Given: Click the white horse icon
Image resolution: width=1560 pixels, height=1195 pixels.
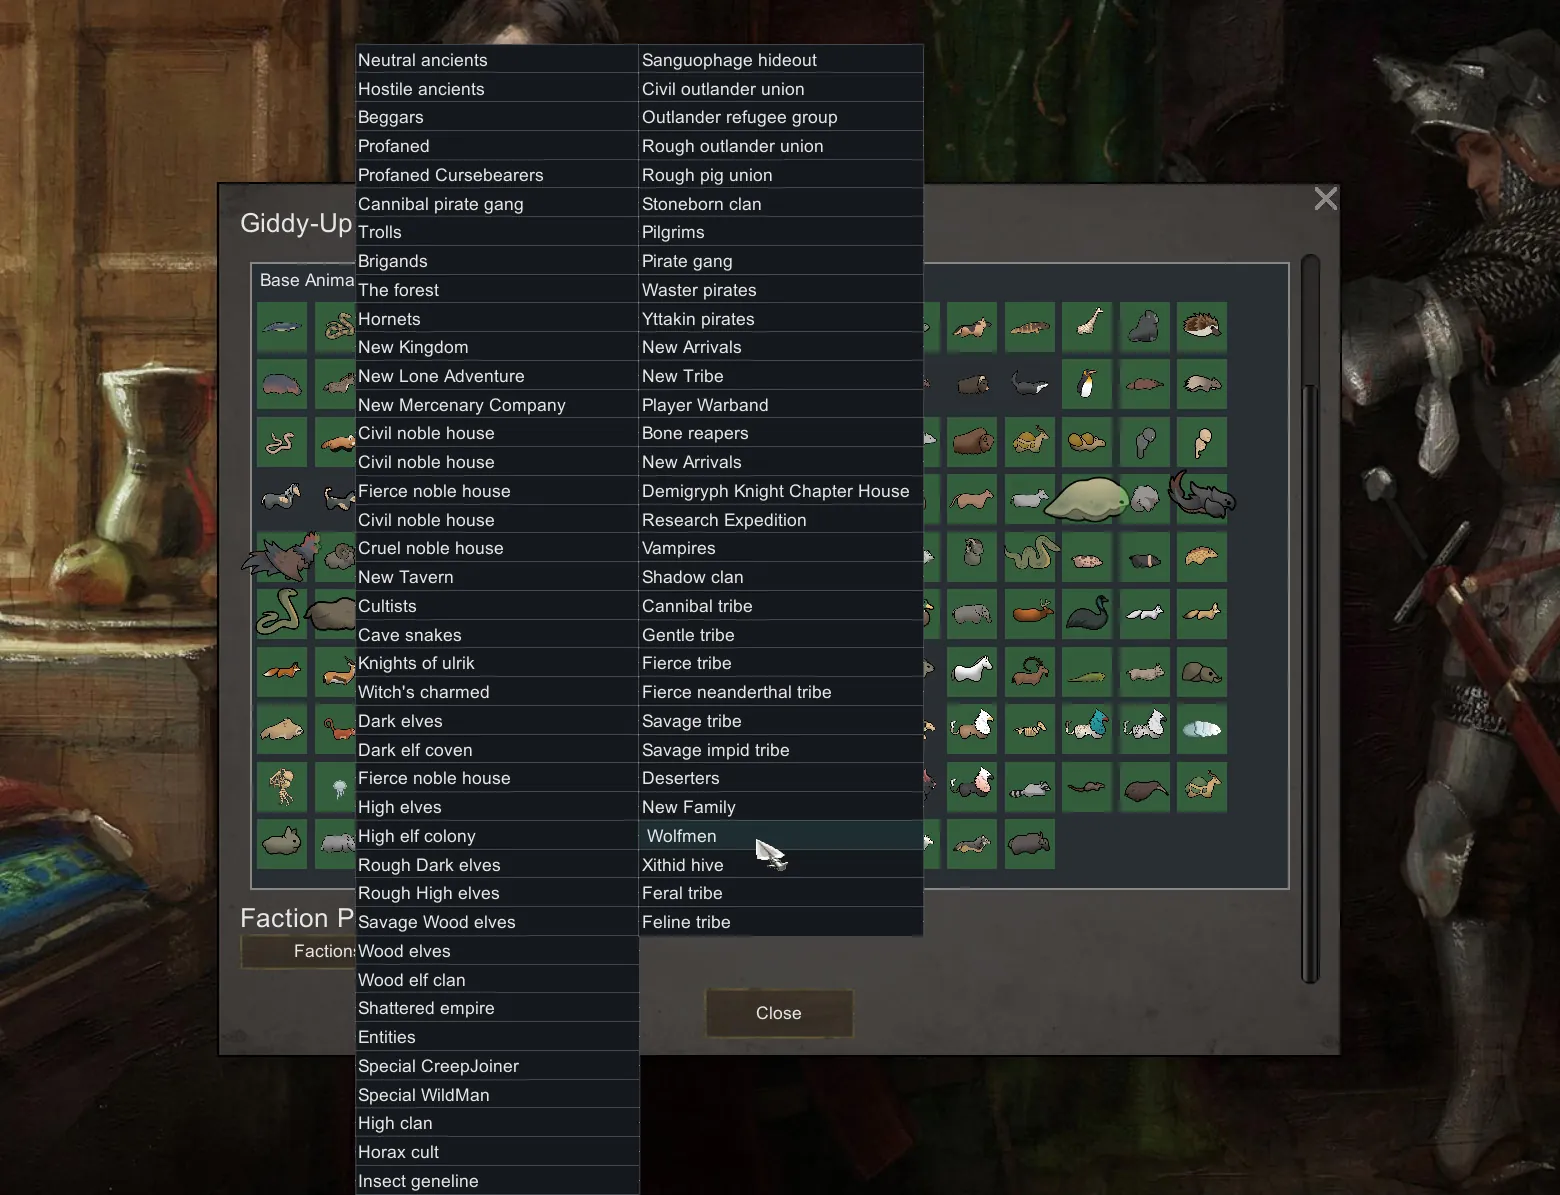Looking at the screenshot, I should tap(972, 672).
